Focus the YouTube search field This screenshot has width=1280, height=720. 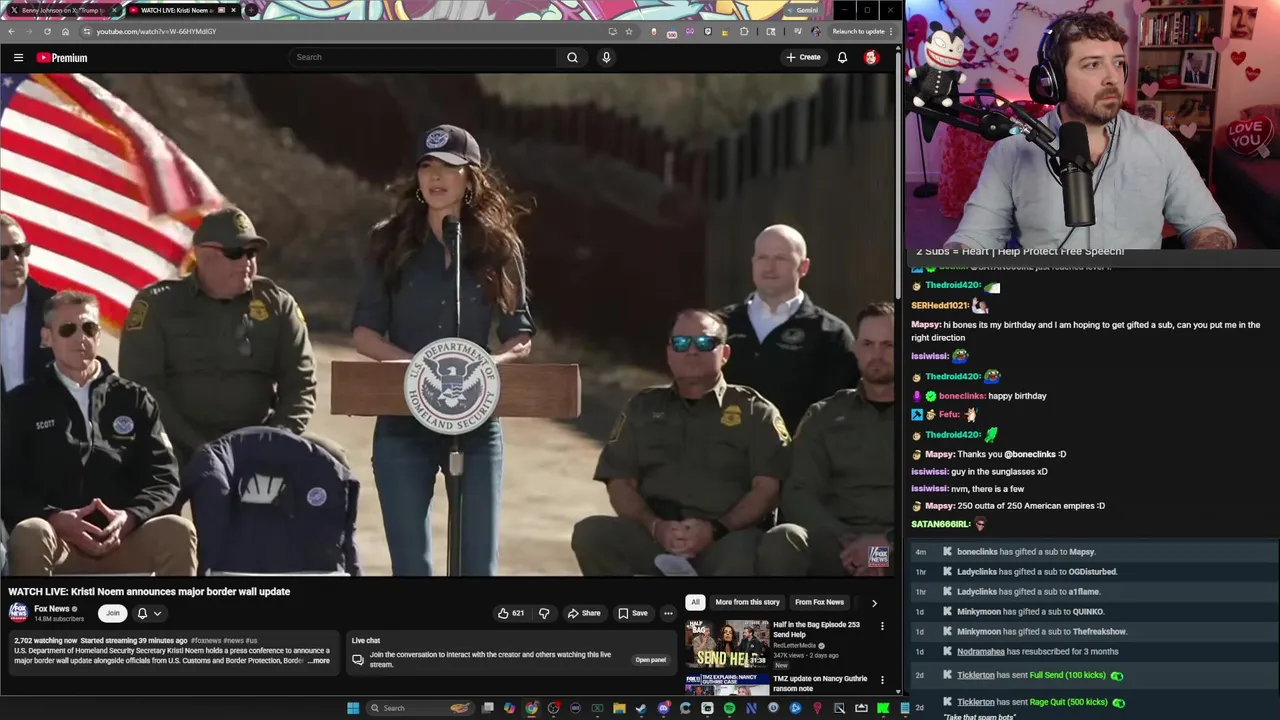pos(425,58)
